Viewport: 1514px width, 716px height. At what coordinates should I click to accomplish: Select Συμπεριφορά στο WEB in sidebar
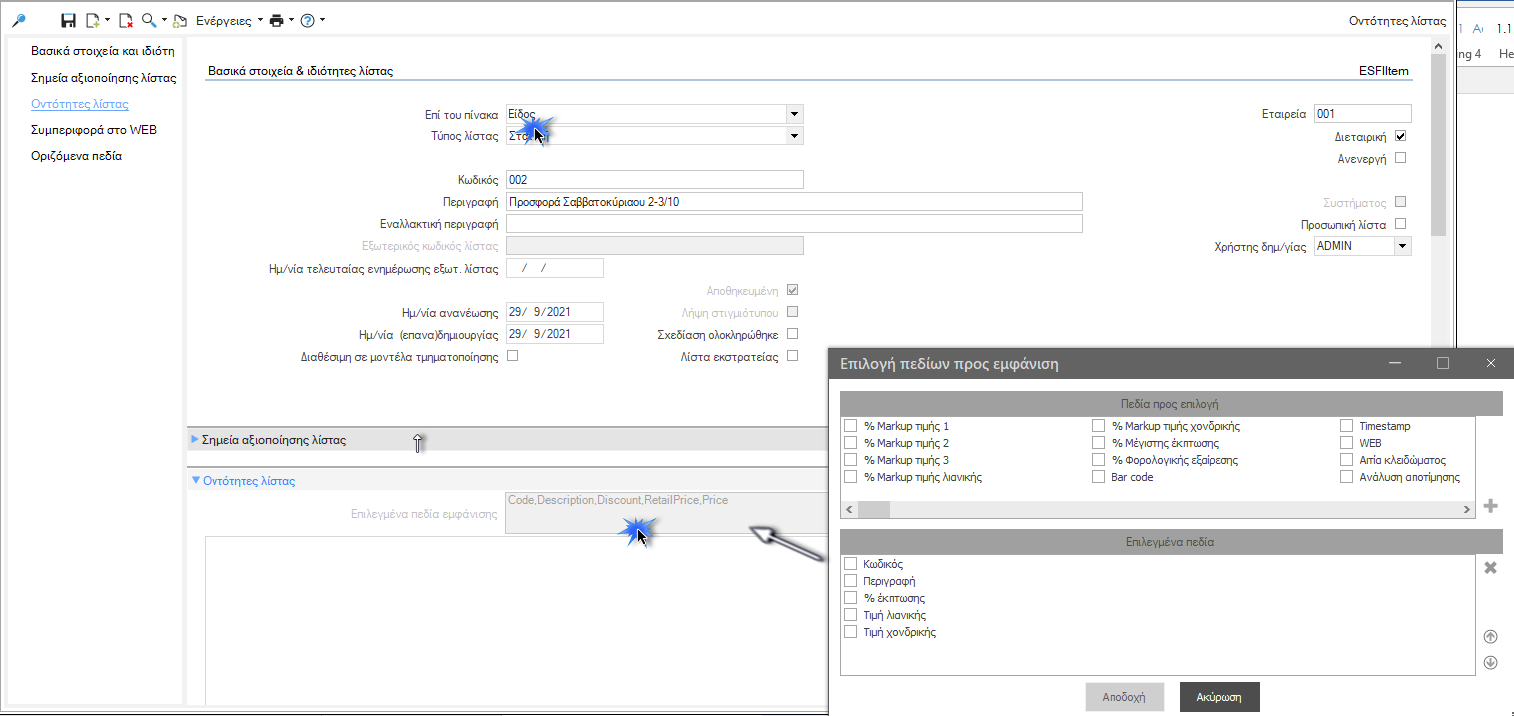click(94, 130)
